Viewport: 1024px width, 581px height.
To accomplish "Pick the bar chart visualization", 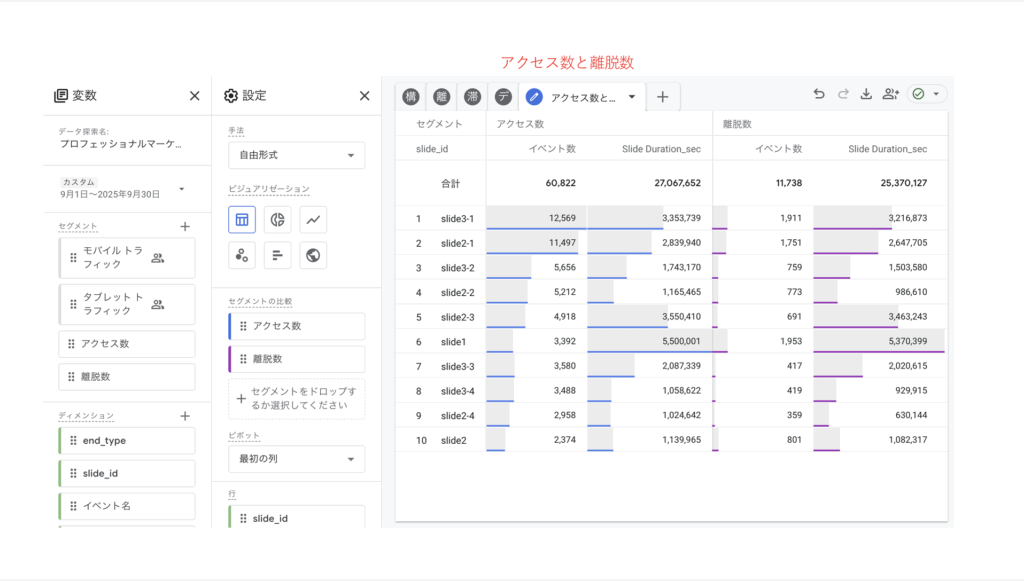I will 278,255.
